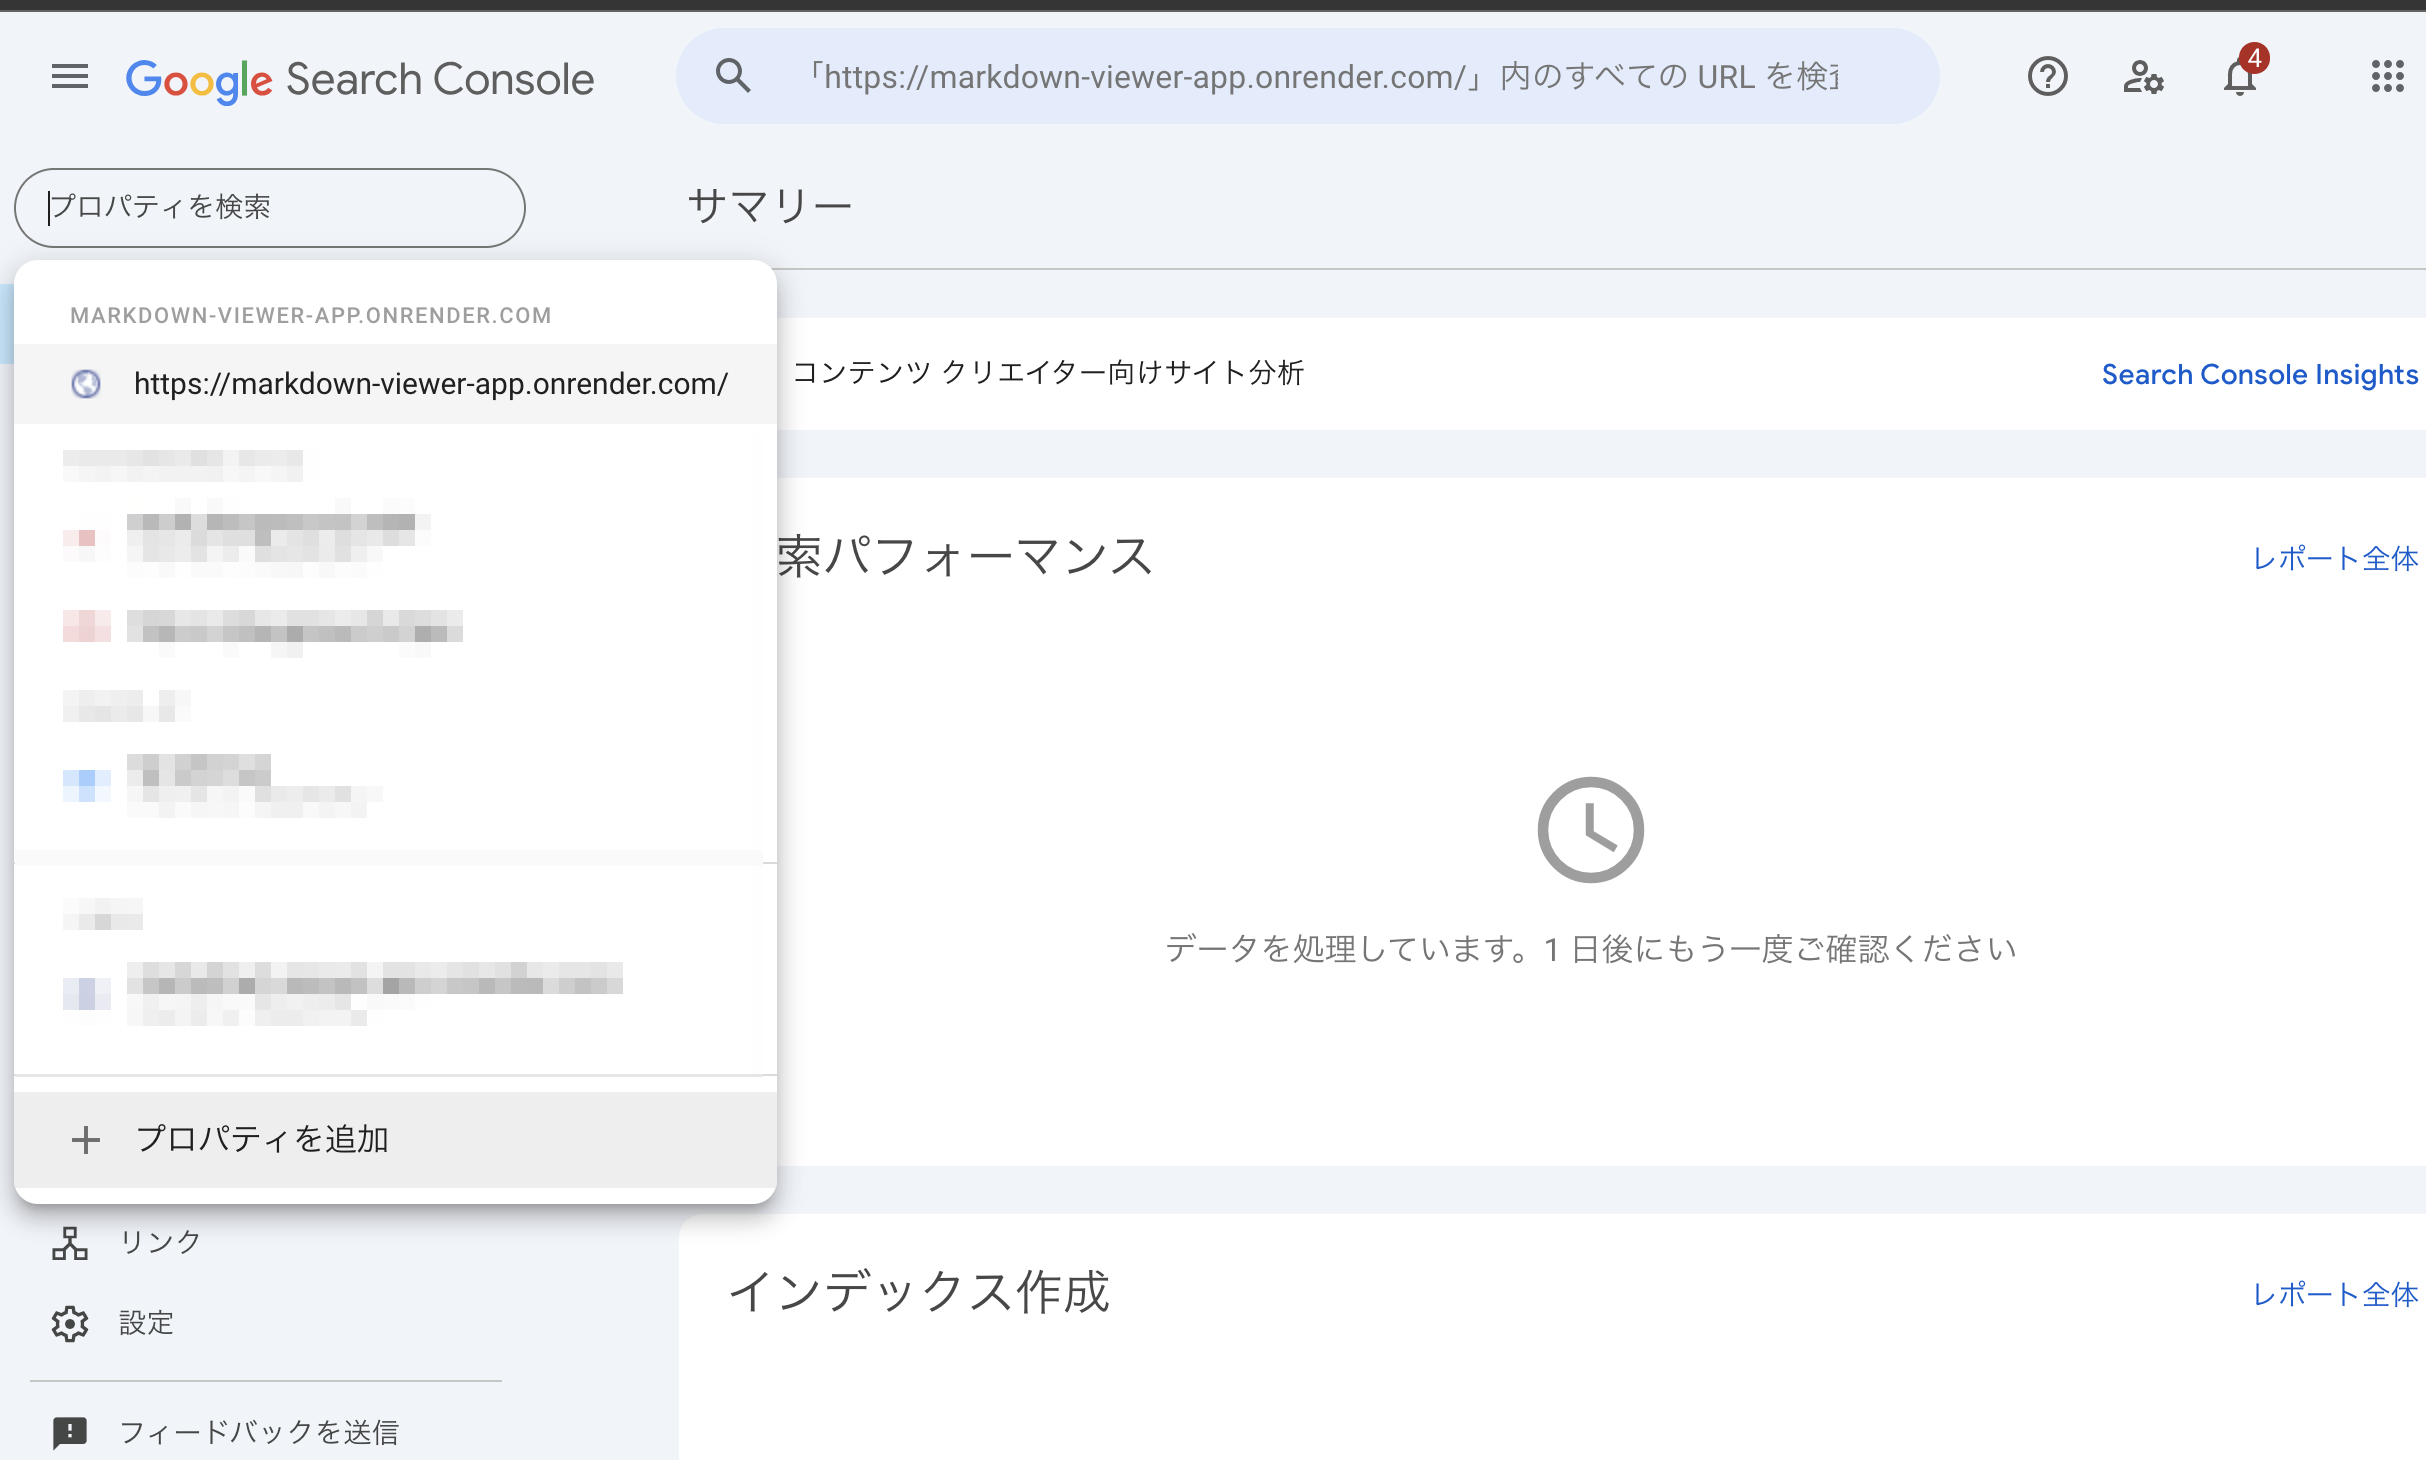Click the Google Search Console logo
Image resolution: width=2426 pixels, height=1460 pixels.
(x=360, y=79)
